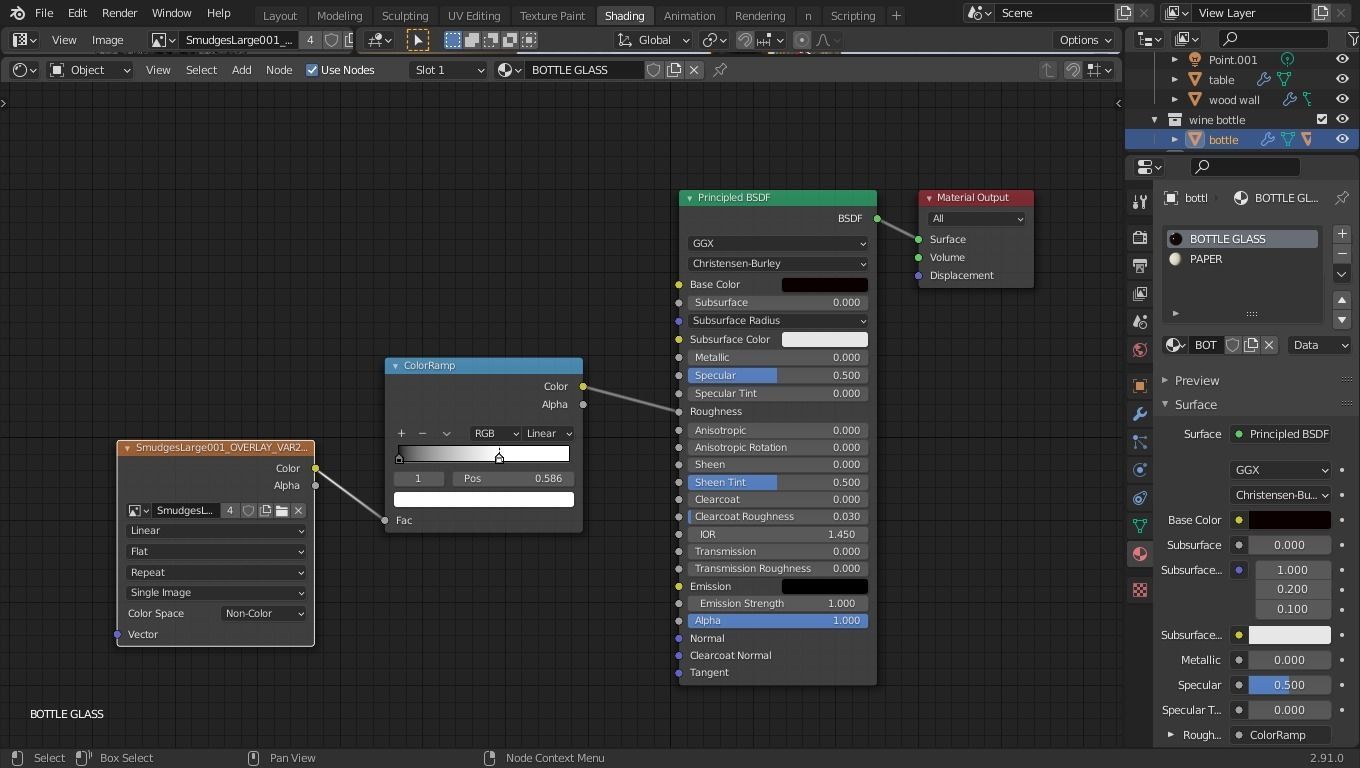Viewport: 1360px width, 768px height.
Task: Open the Render menu
Action: pos(119,14)
